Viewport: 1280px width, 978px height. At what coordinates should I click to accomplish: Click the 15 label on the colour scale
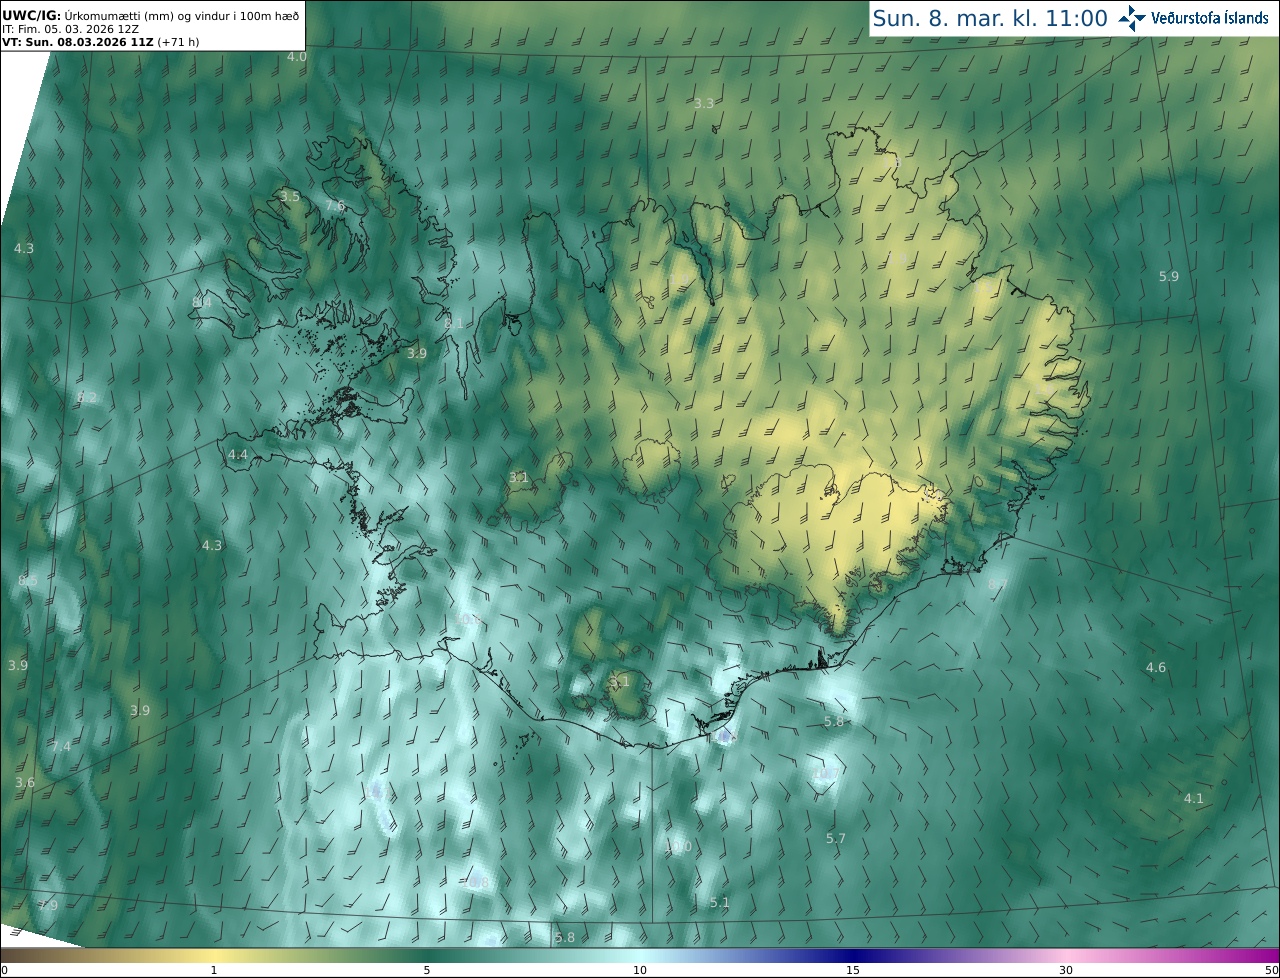[853, 970]
